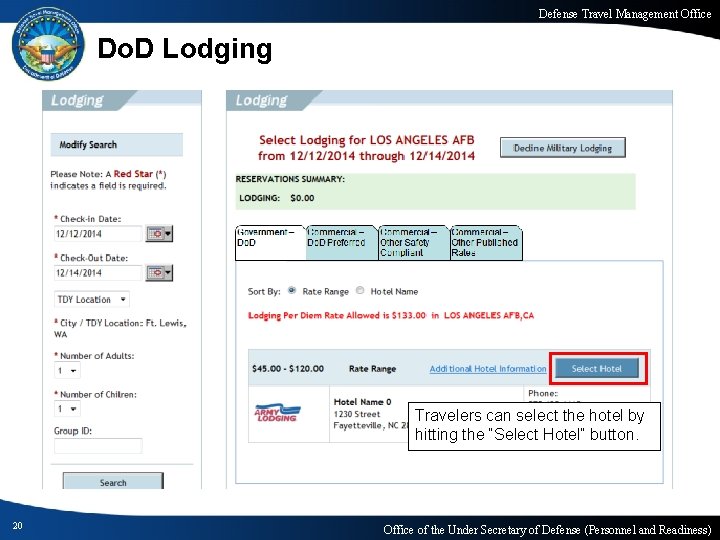
Task: Click the 1230 Street address text
Action: (357, 414)
